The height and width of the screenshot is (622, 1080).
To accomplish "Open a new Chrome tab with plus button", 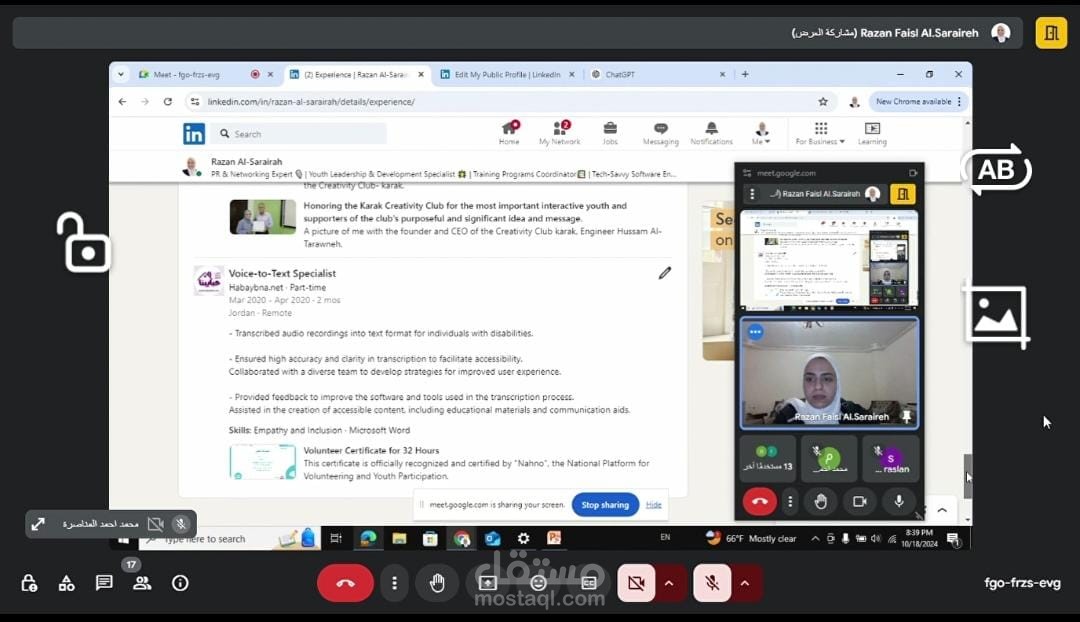I will 745,74.
